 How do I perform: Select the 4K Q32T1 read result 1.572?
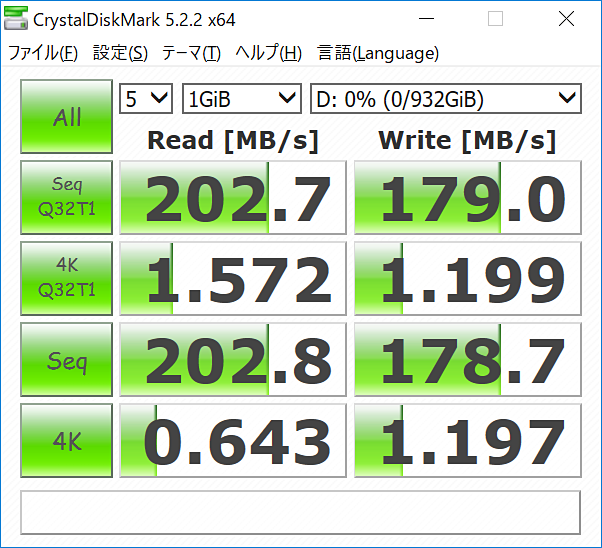pos(233,278)
